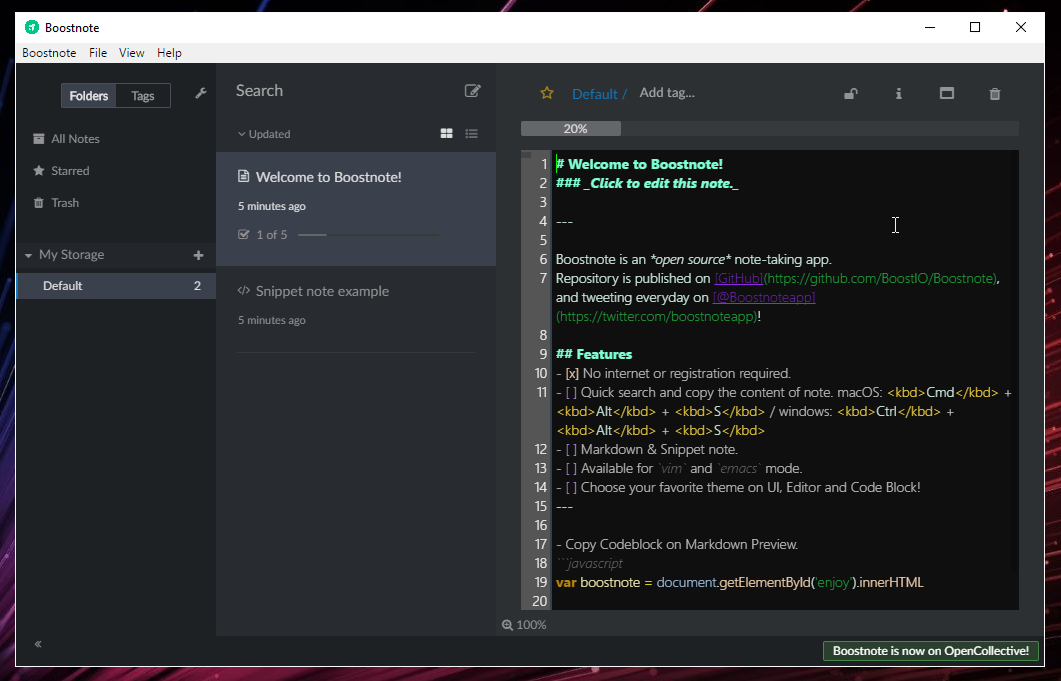1061x681 pixels.
Task: Open the Welcome to Boostnote! note
Action: pos(356,208)
